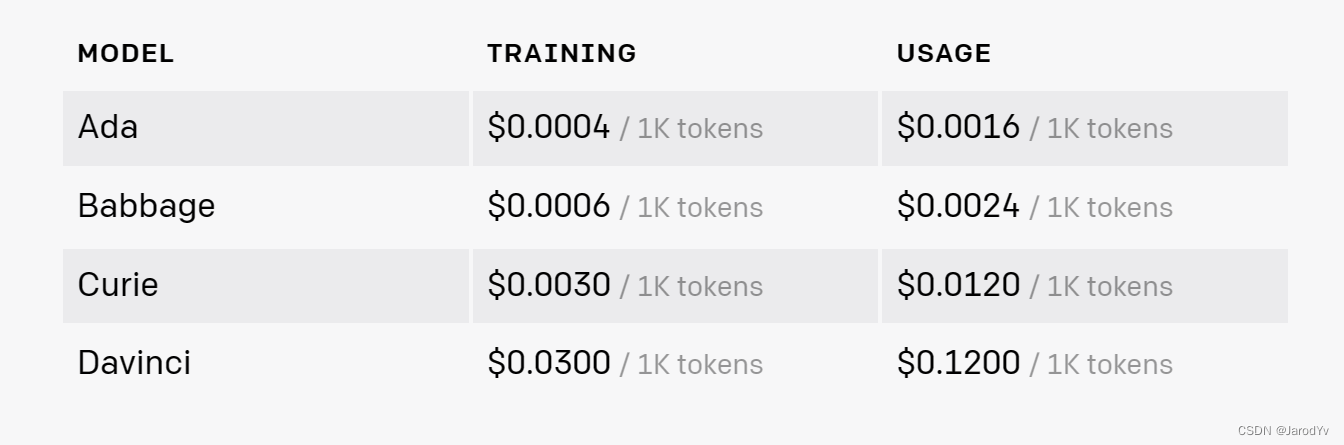Click the TRAINING column header
The image size is (1344, 445).
point(561,53)
